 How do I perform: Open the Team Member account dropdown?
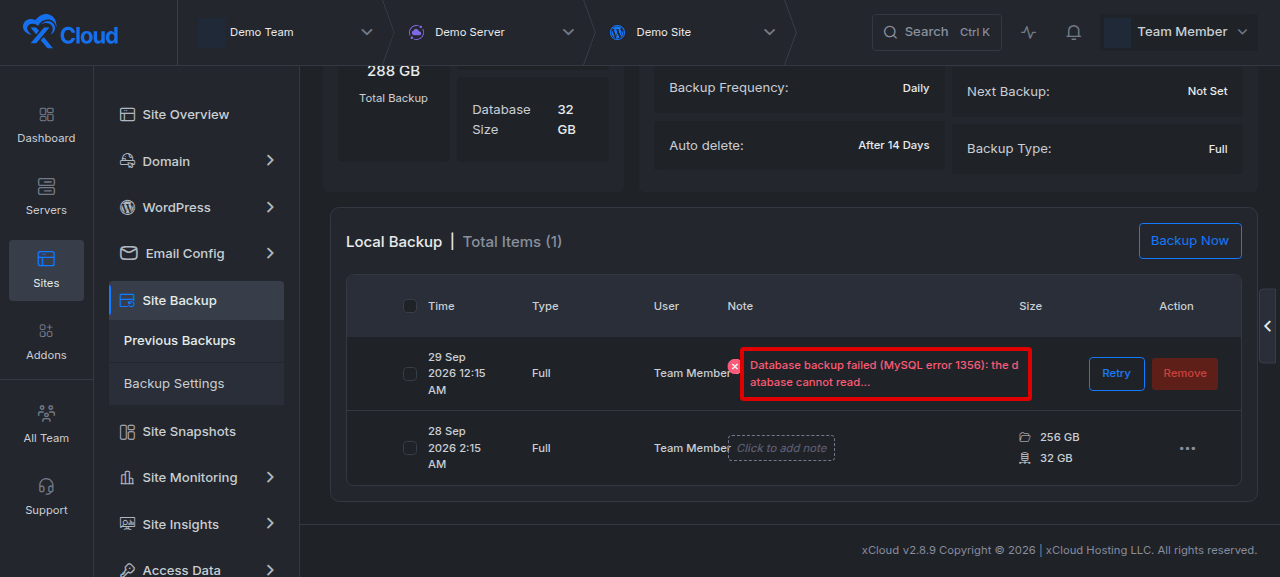[x=1179, y=32]
